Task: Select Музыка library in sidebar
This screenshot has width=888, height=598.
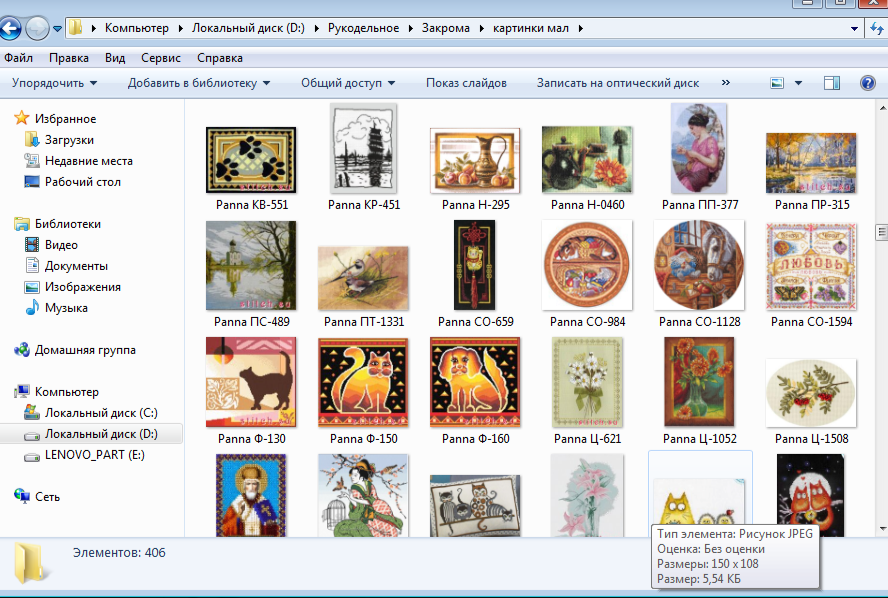Action: click(x=66, y=308)
